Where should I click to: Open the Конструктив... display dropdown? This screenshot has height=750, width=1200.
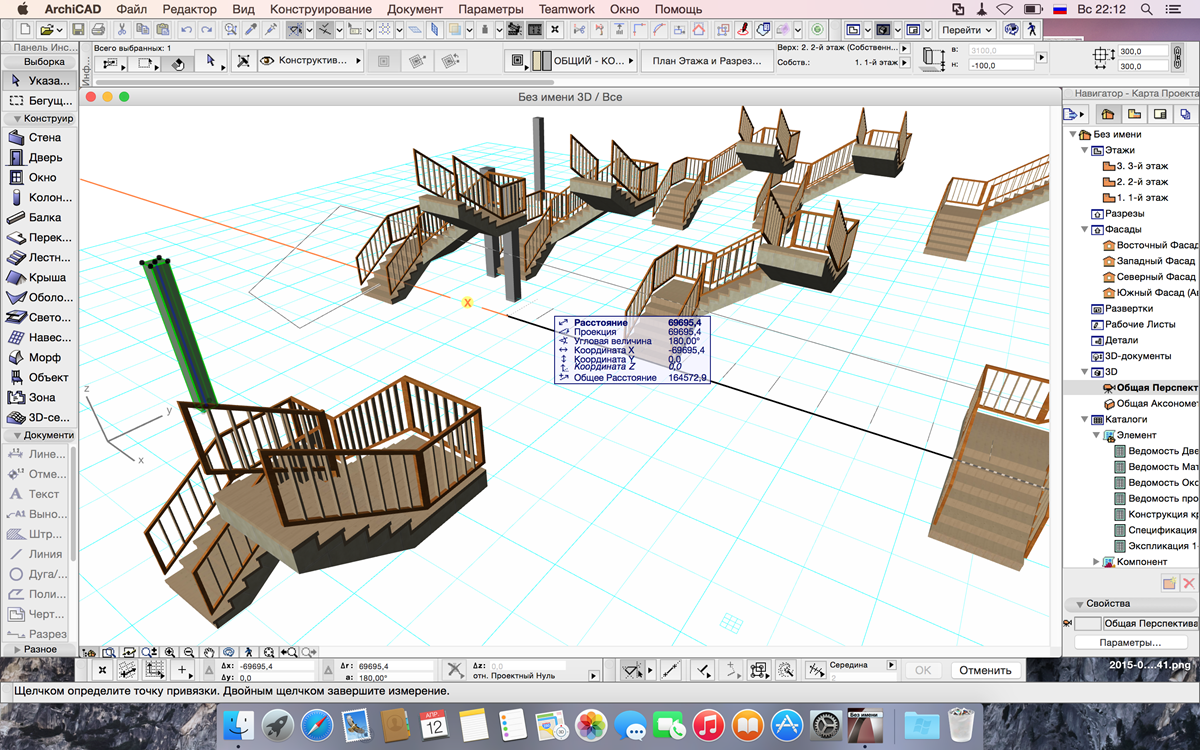click(312, 61)
